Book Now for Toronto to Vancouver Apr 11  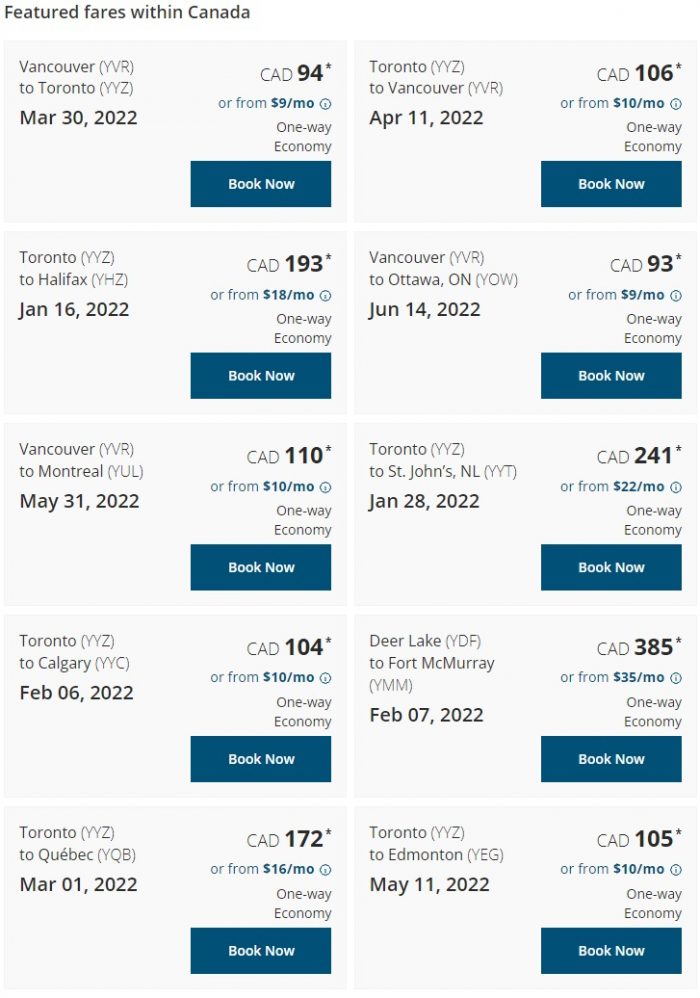(x=611, y=184)
